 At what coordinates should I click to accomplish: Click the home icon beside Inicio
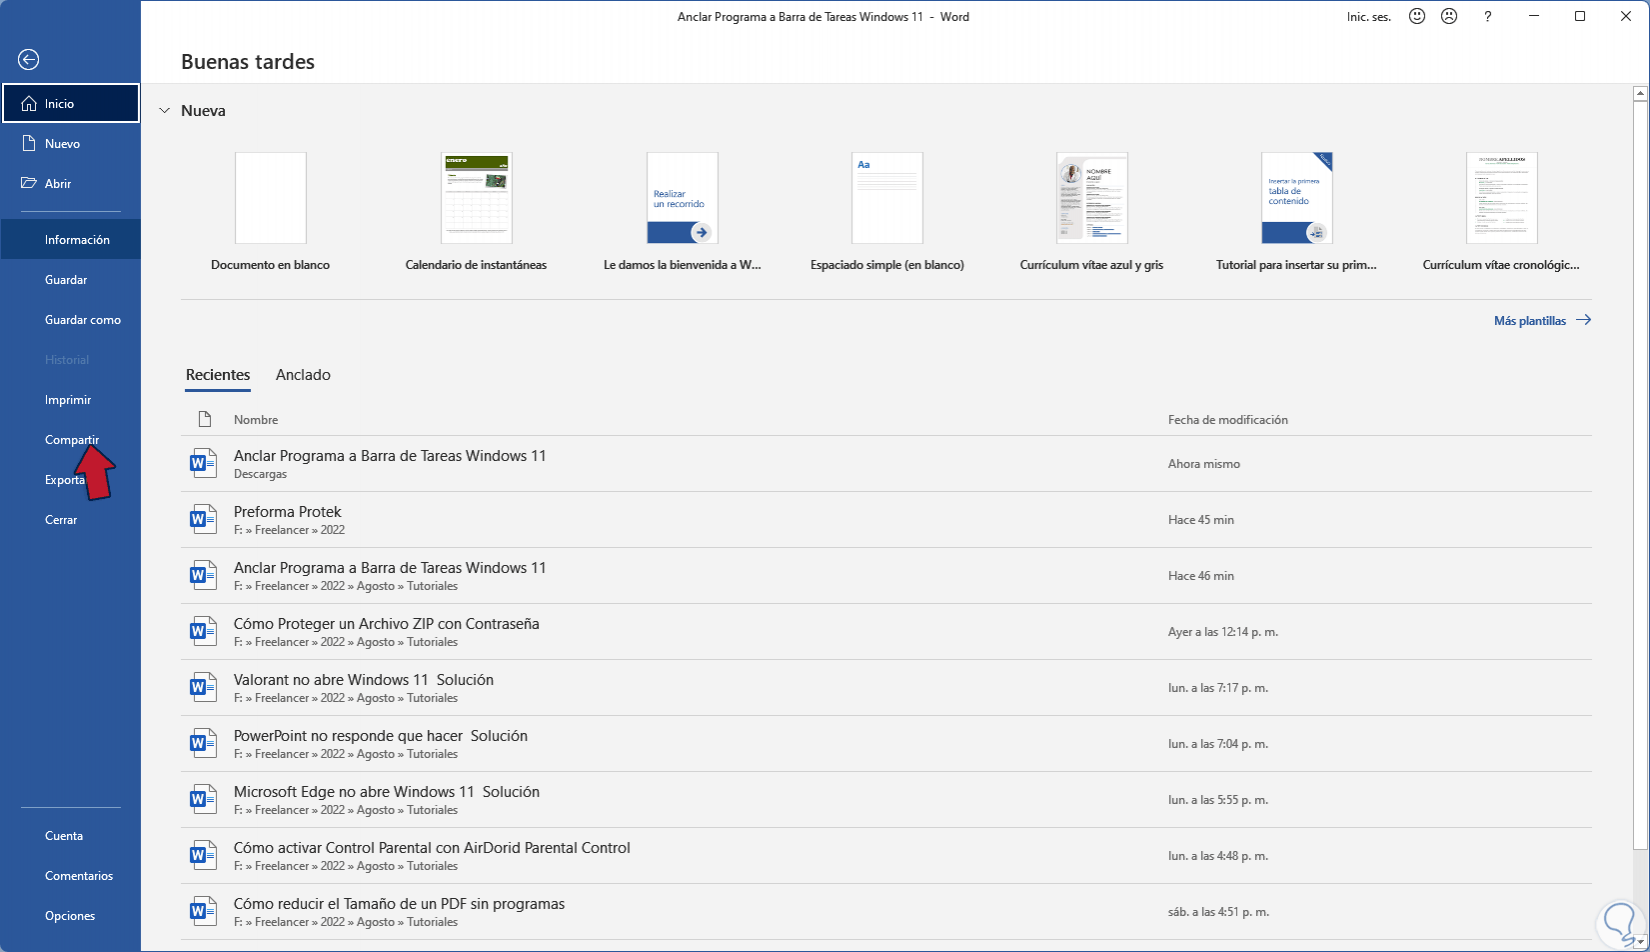(x=29, y=103)
